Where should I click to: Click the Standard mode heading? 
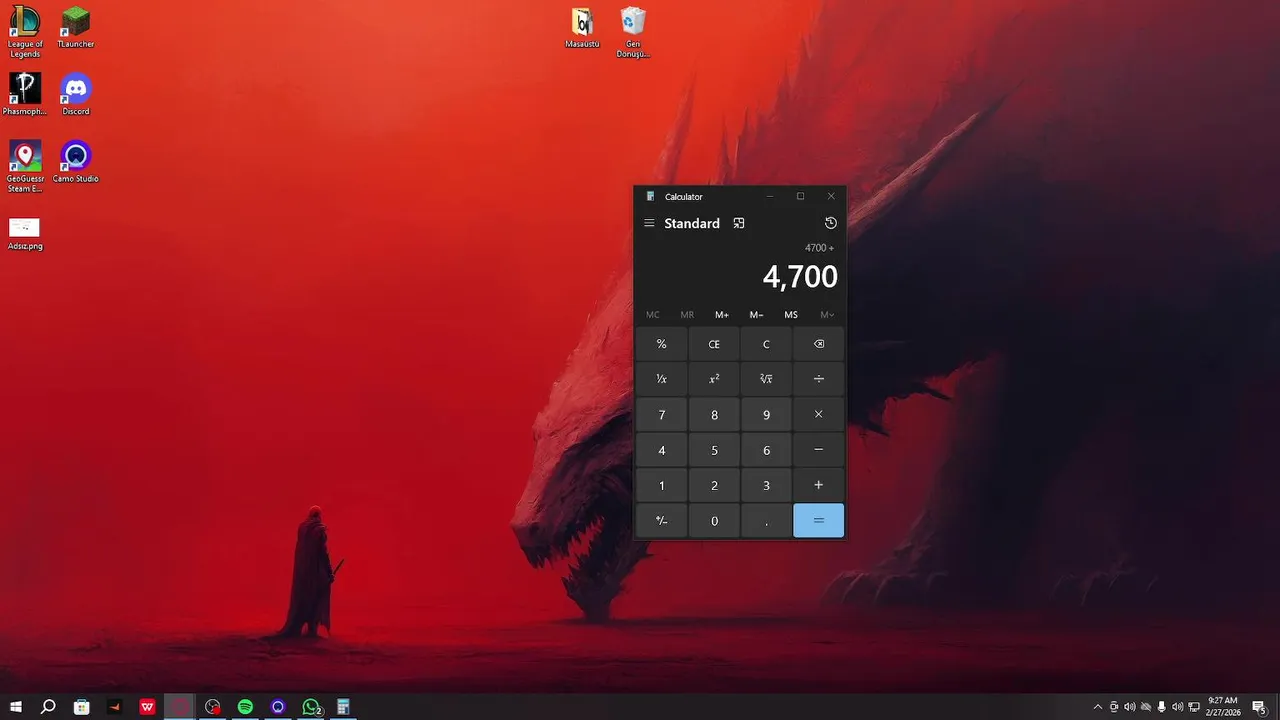(x=692, y=223)
